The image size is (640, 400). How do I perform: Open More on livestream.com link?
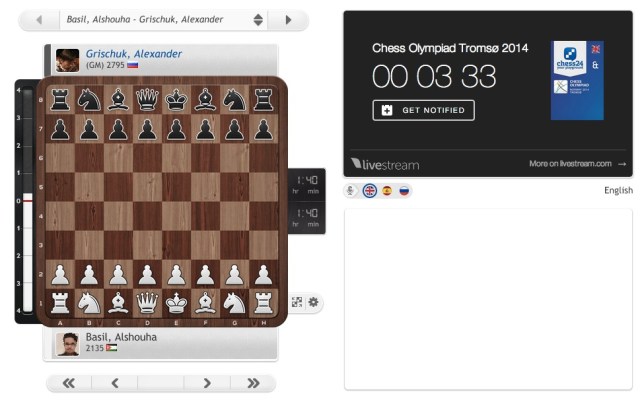[x=577, y=164]
